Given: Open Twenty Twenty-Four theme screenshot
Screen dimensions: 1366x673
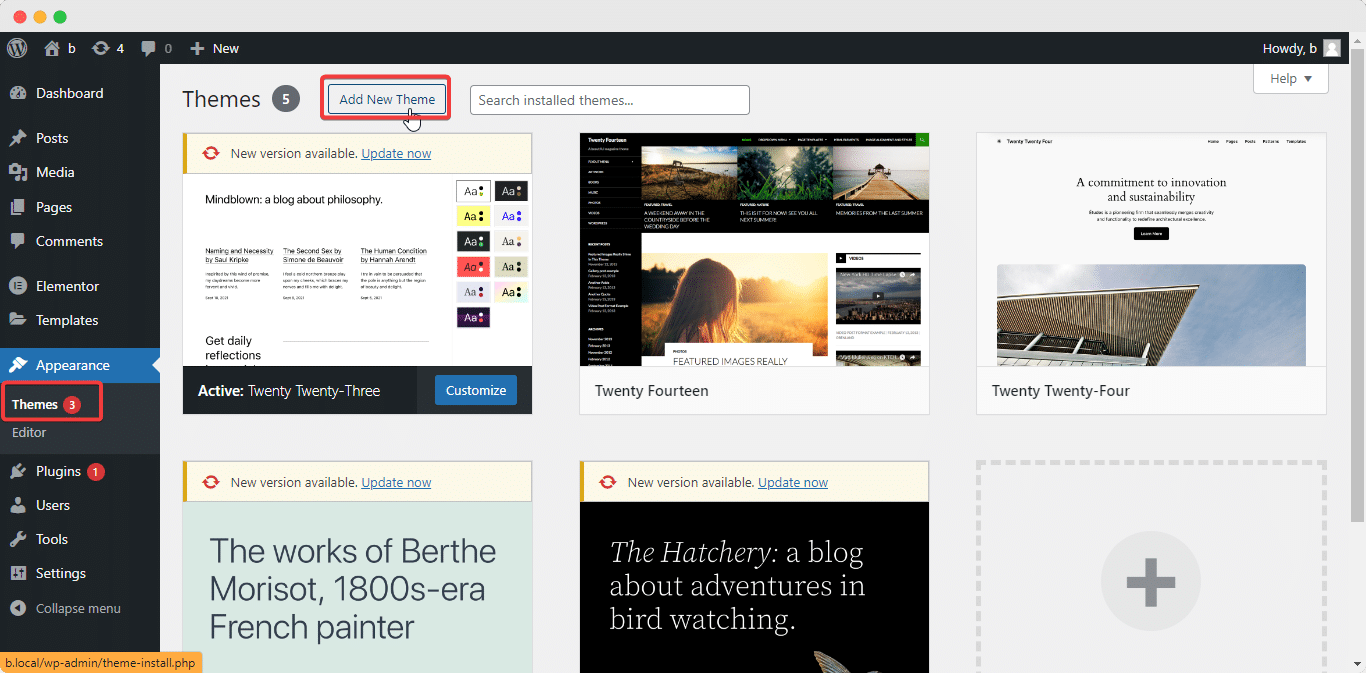Looking at the screenshot, I should click(1151, 249).
